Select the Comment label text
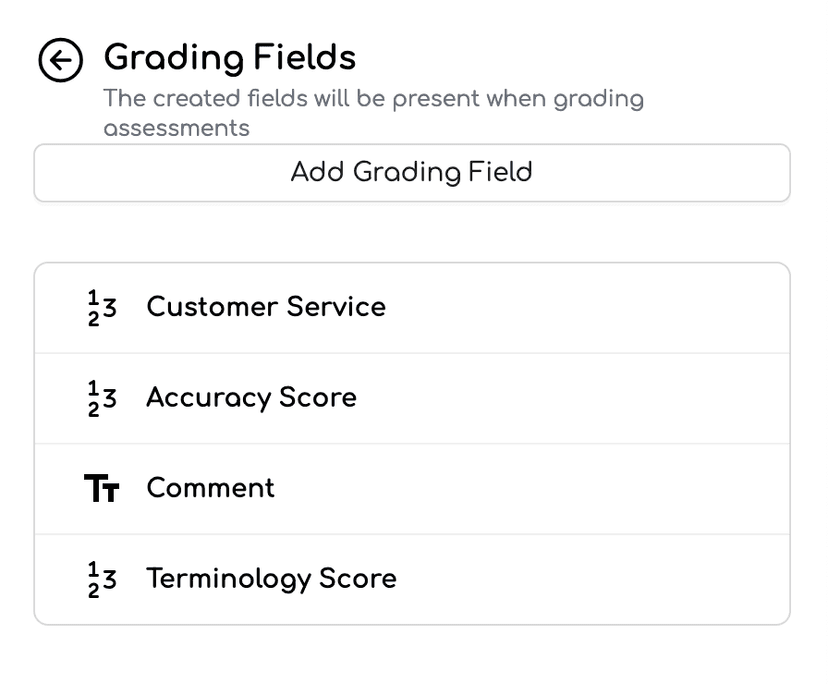The width and height of the screenshot is (828, 684). tap(211, 488)
